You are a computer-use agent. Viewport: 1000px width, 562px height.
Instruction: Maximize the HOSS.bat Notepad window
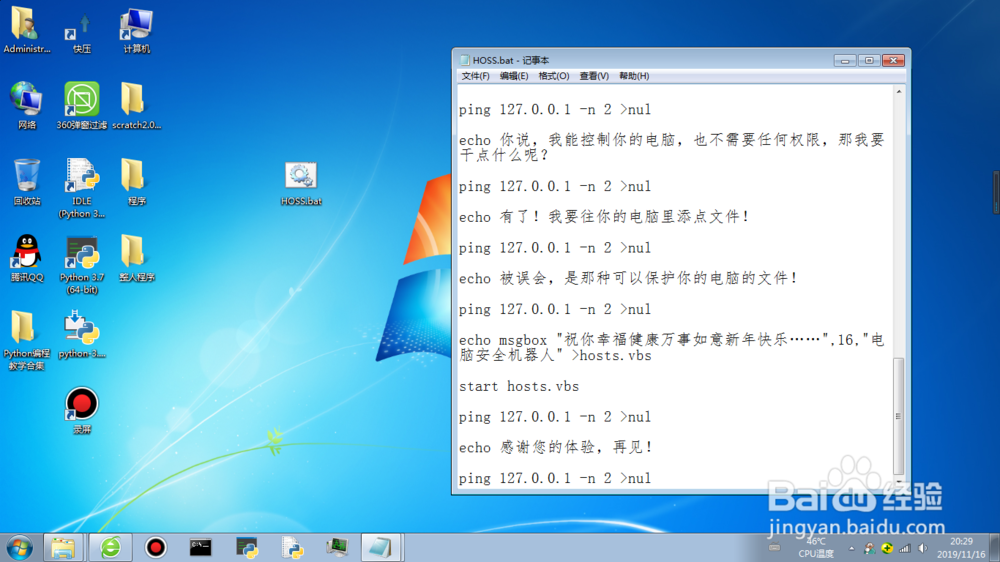point(869,61)
